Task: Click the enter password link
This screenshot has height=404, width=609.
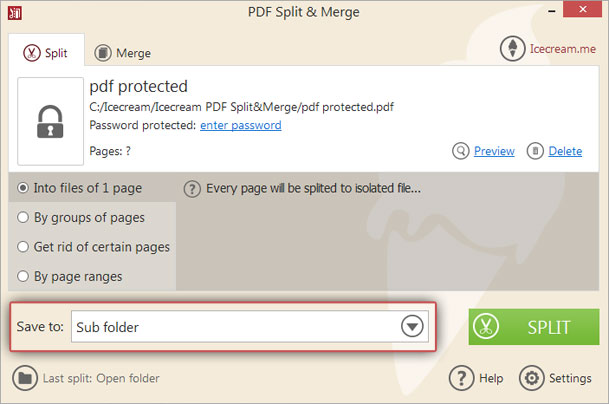Action: (x=241, y=125)
